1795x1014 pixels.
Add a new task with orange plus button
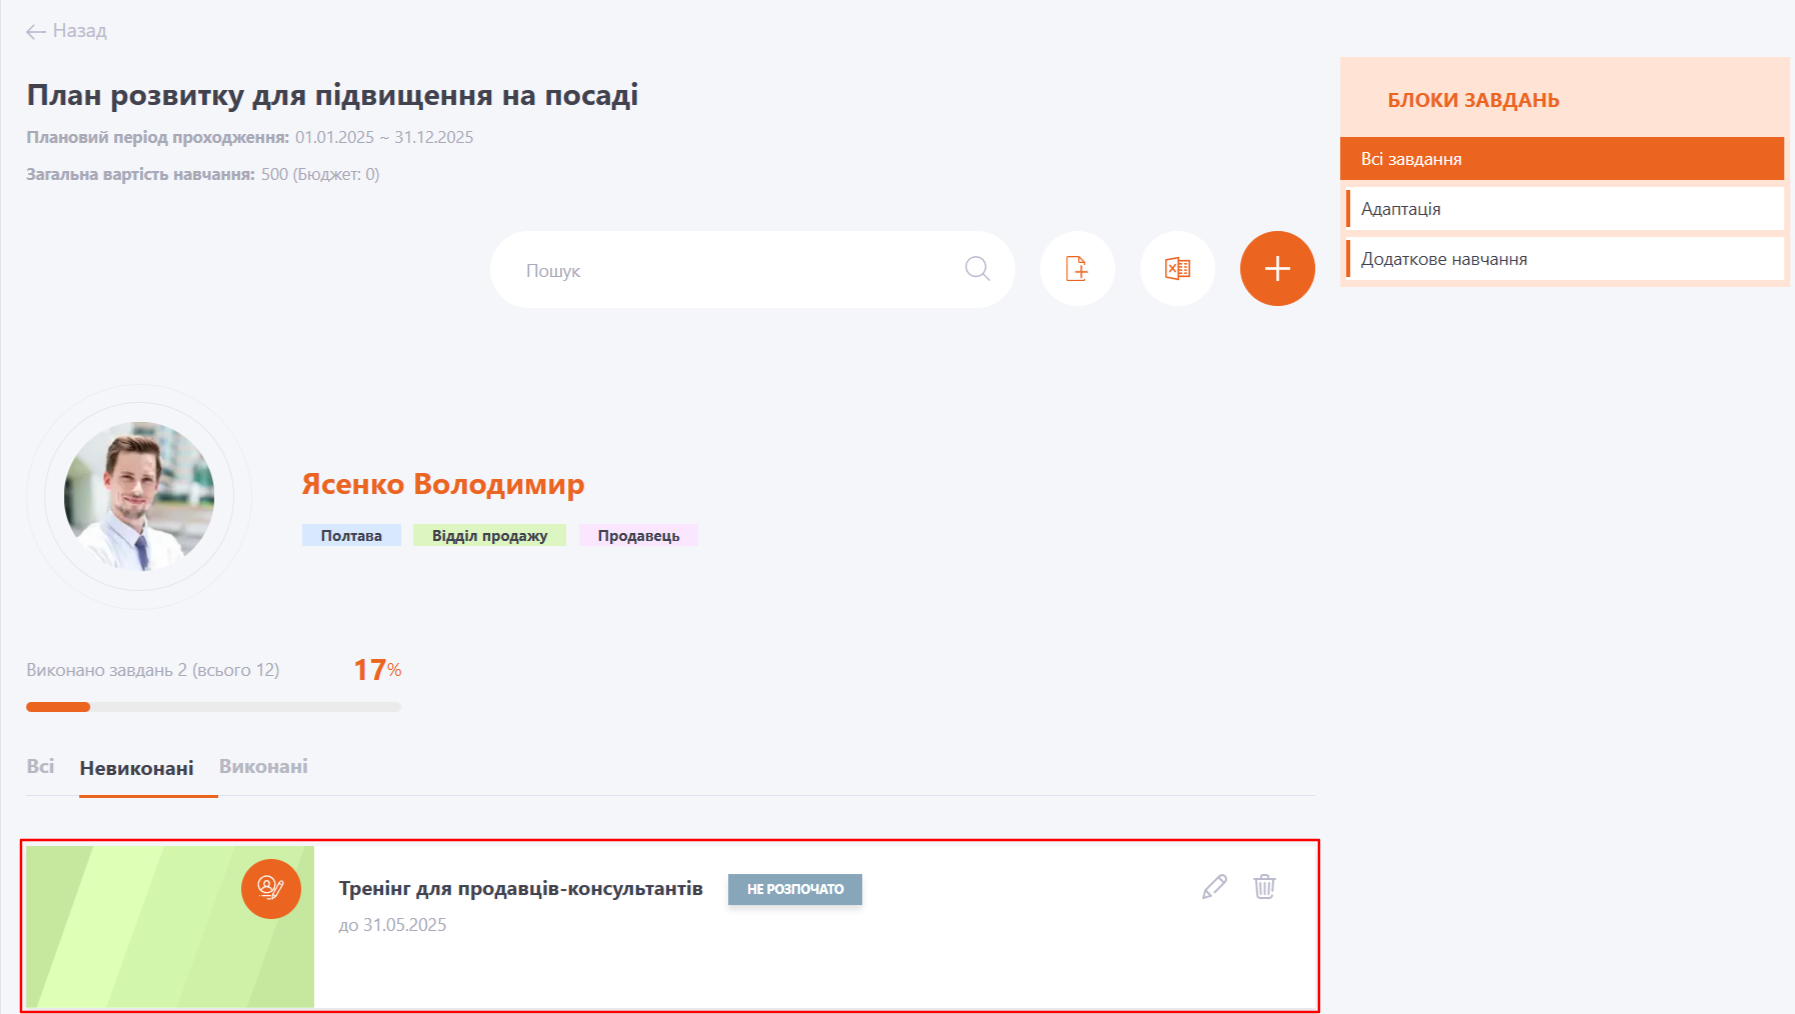tap(1277, 268)
